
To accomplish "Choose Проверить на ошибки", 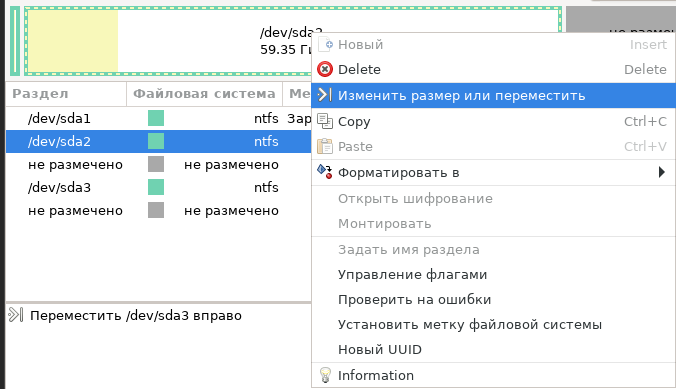I will [x=493, y=299].
